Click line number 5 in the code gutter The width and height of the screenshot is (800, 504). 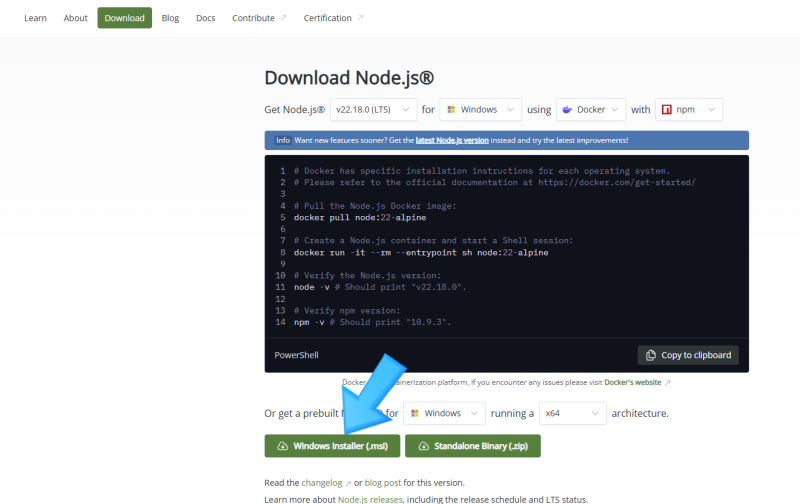coord(283,218)
